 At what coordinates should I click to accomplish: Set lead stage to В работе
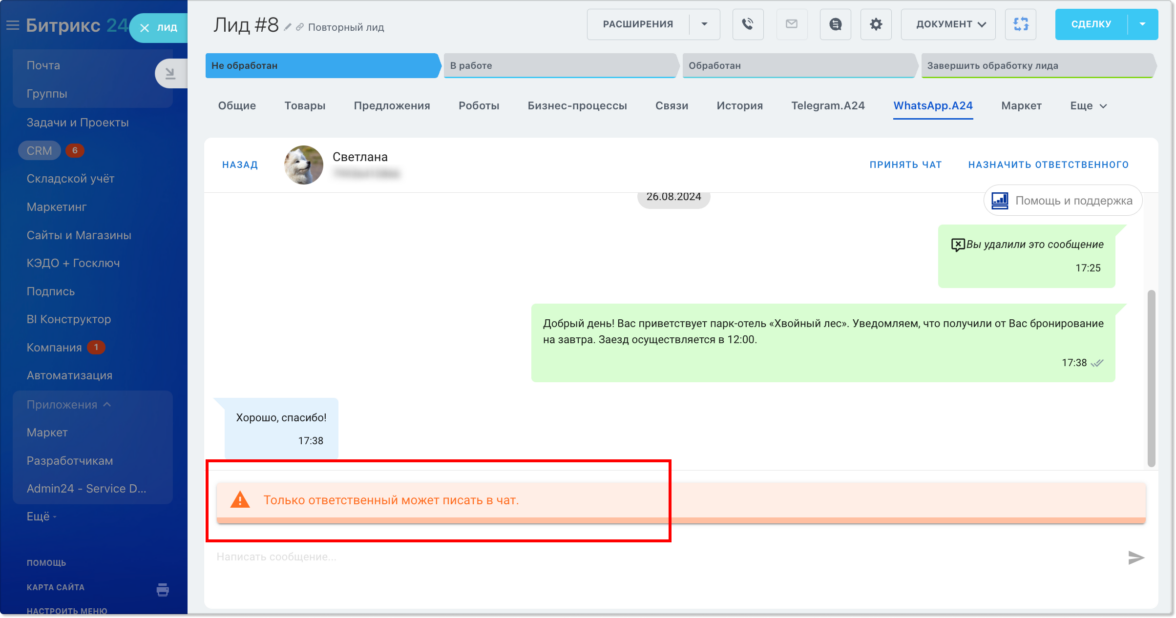560,66
